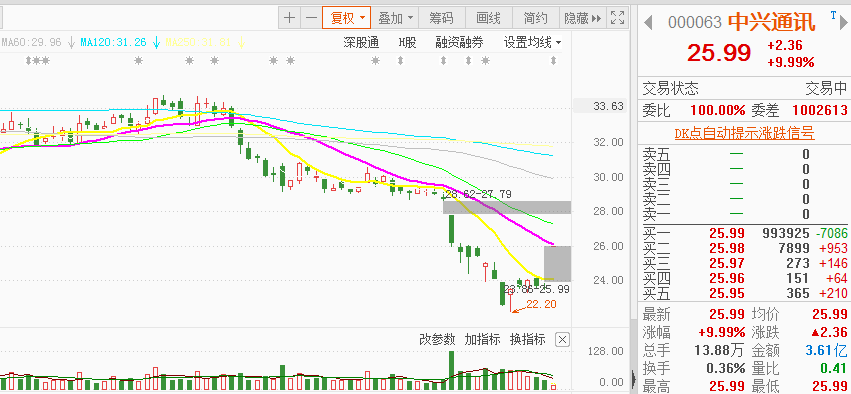Select the H股 tab
The image size is (851, 394).
pos(407,42)
